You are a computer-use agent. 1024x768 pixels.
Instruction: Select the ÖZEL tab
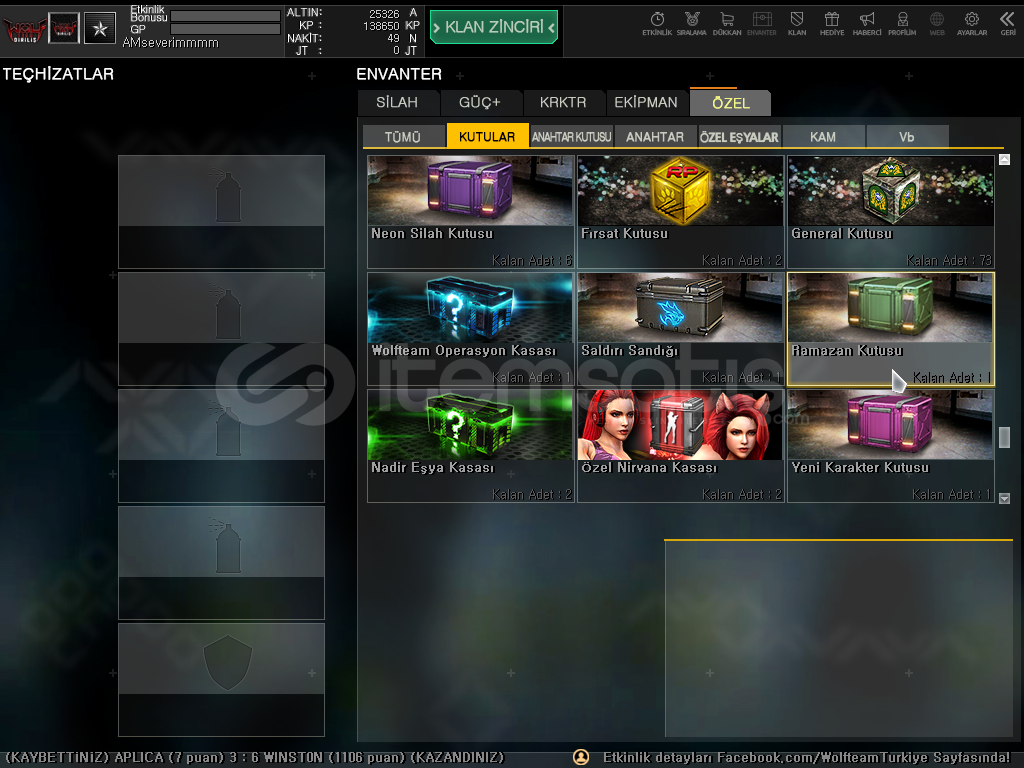[730, 103]
